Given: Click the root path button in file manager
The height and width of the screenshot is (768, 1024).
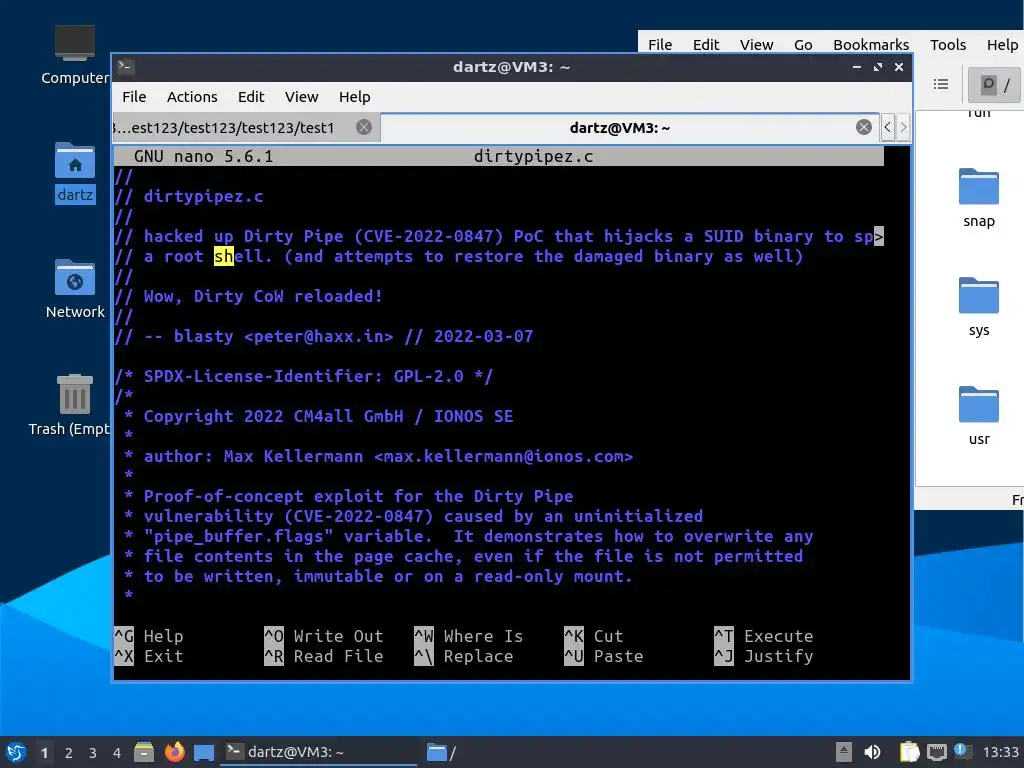Looking at the screenshot, I should [995, 84].
